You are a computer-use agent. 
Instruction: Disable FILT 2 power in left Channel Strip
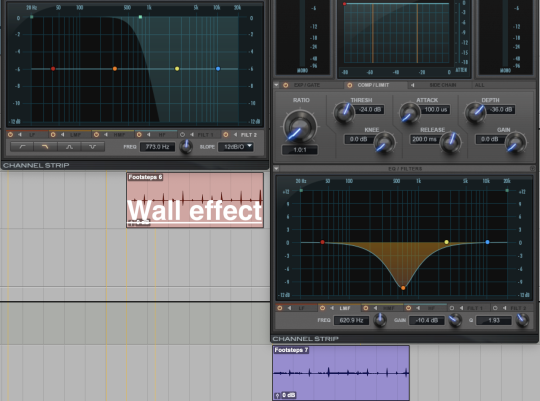coord(226,135)
